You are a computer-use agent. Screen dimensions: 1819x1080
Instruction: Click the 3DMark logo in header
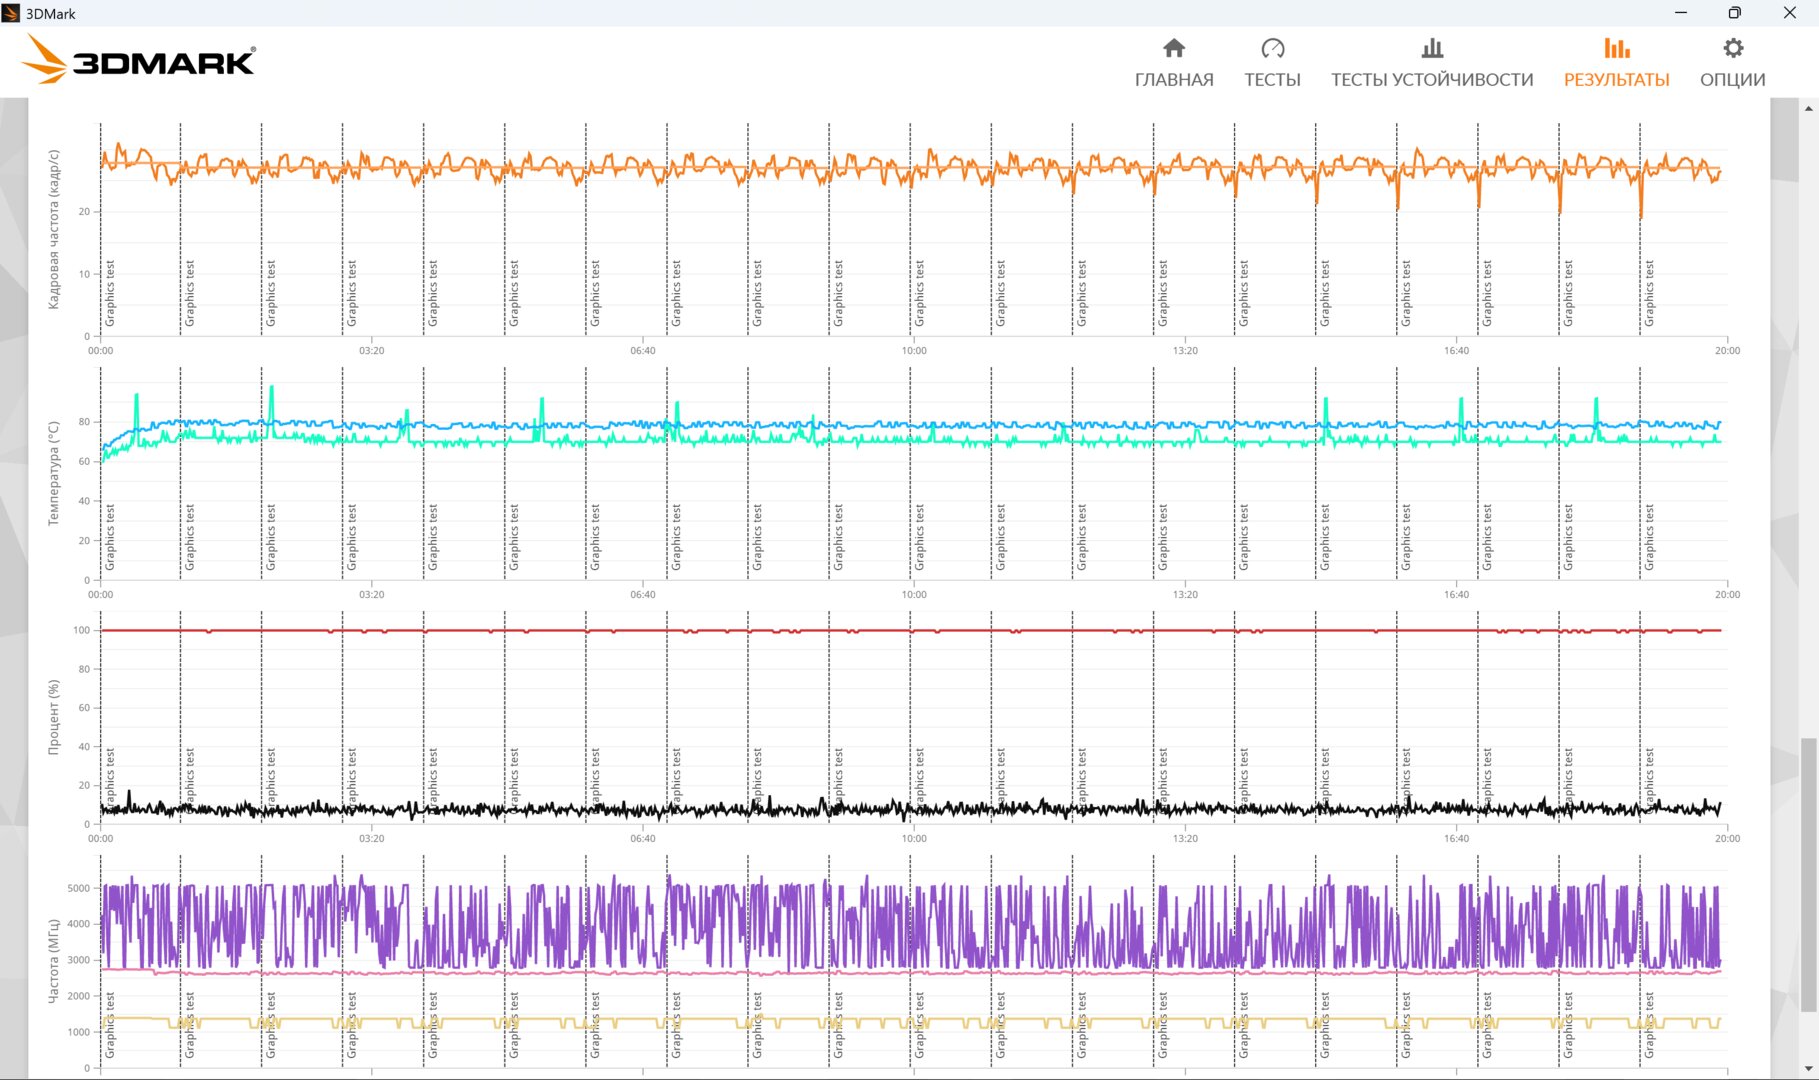[139, 60]
